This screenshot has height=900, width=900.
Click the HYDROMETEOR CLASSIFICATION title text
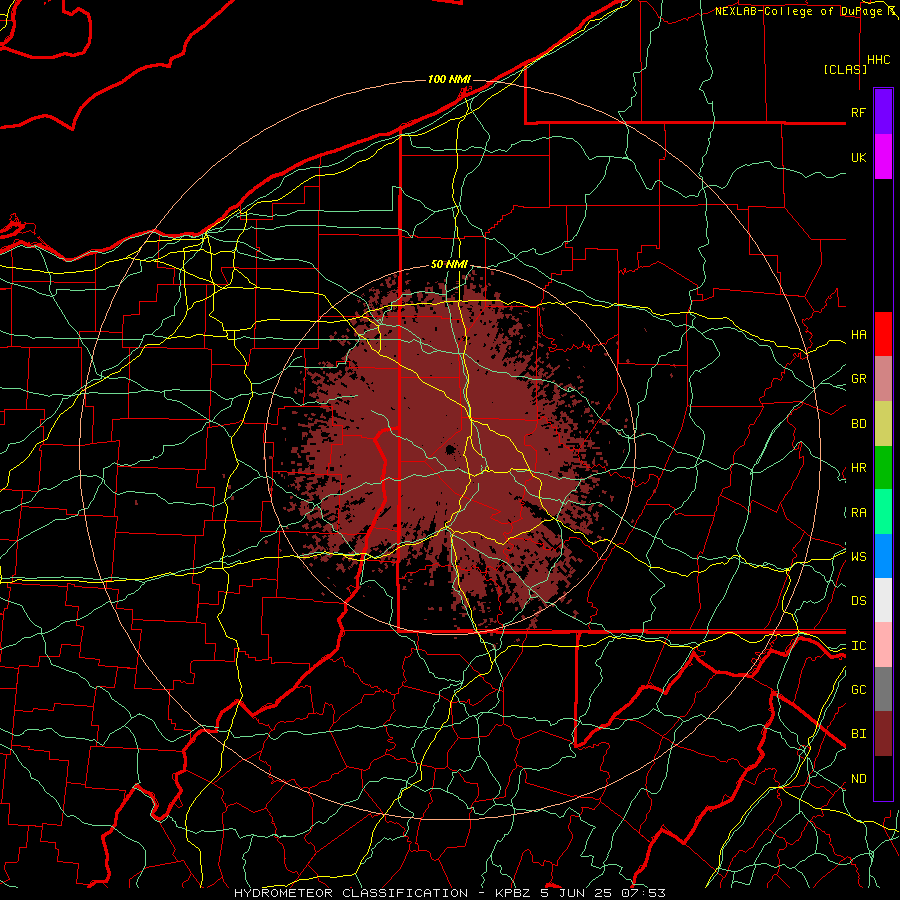coord(351,893)
